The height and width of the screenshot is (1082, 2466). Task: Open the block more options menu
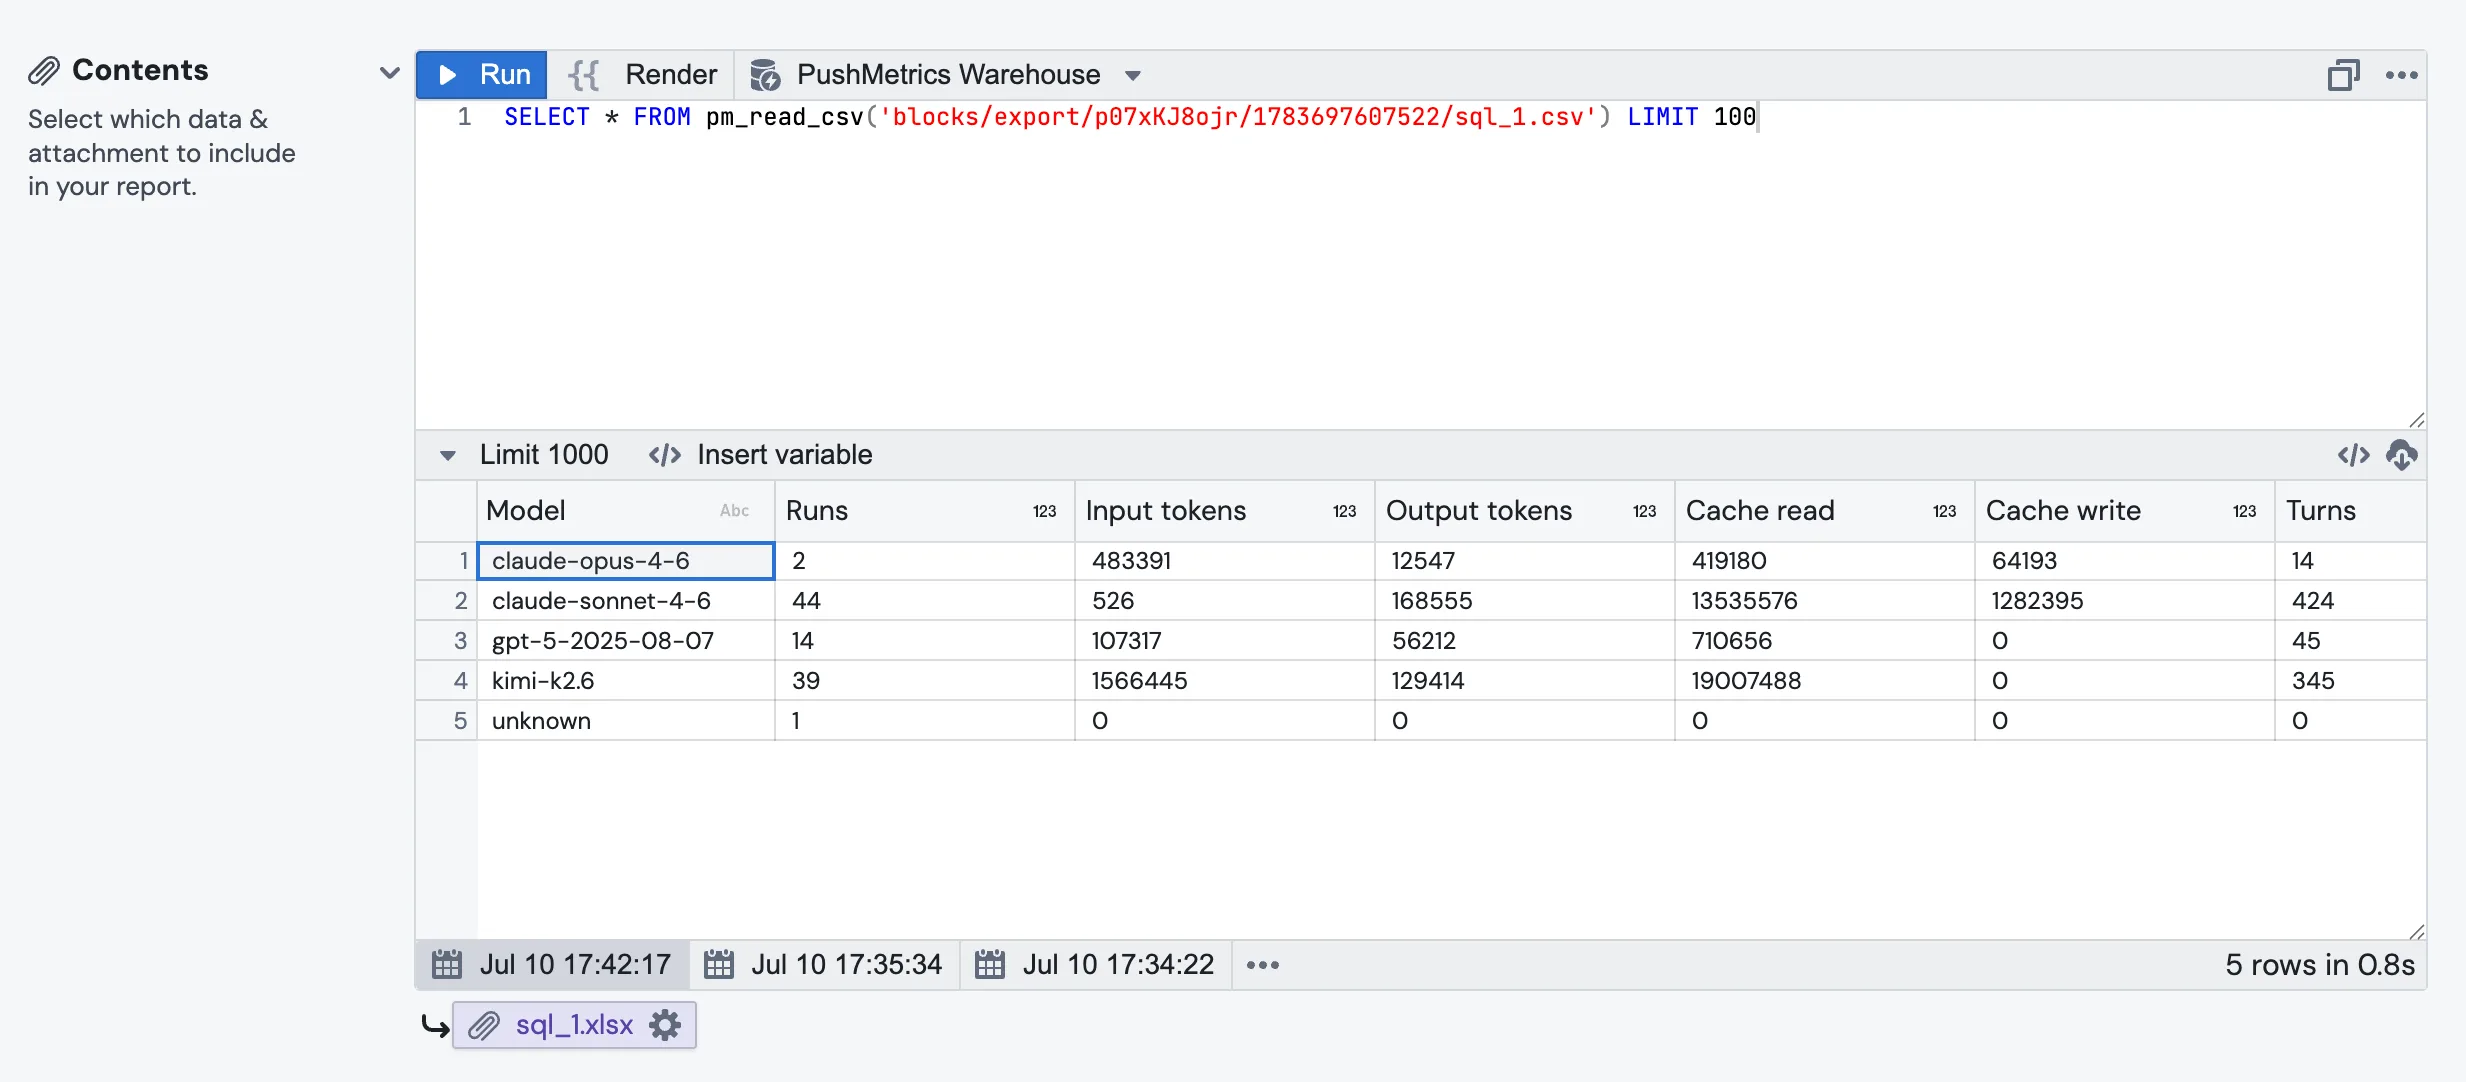pos(2401,75)
